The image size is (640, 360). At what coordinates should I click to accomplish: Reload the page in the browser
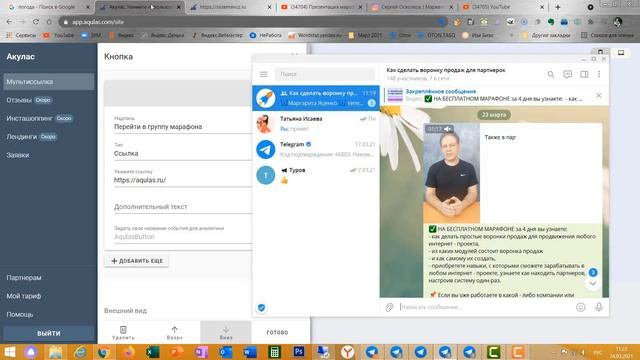pos(36,22)
